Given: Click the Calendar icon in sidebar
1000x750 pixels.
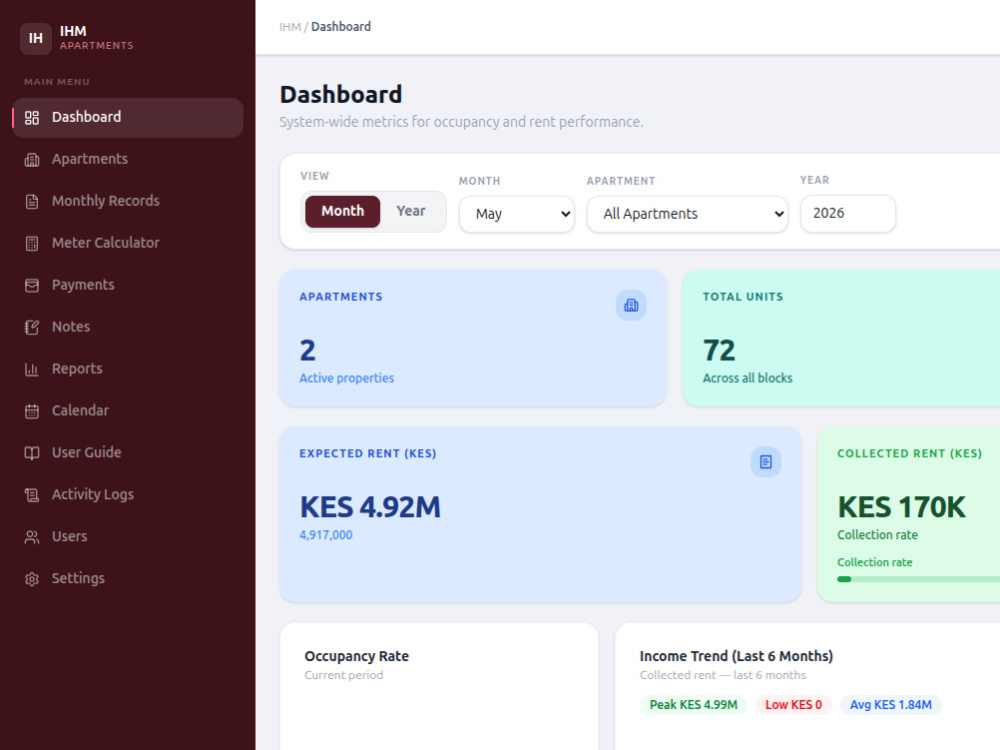Looking at the screenshot, I should click(32, 411).
